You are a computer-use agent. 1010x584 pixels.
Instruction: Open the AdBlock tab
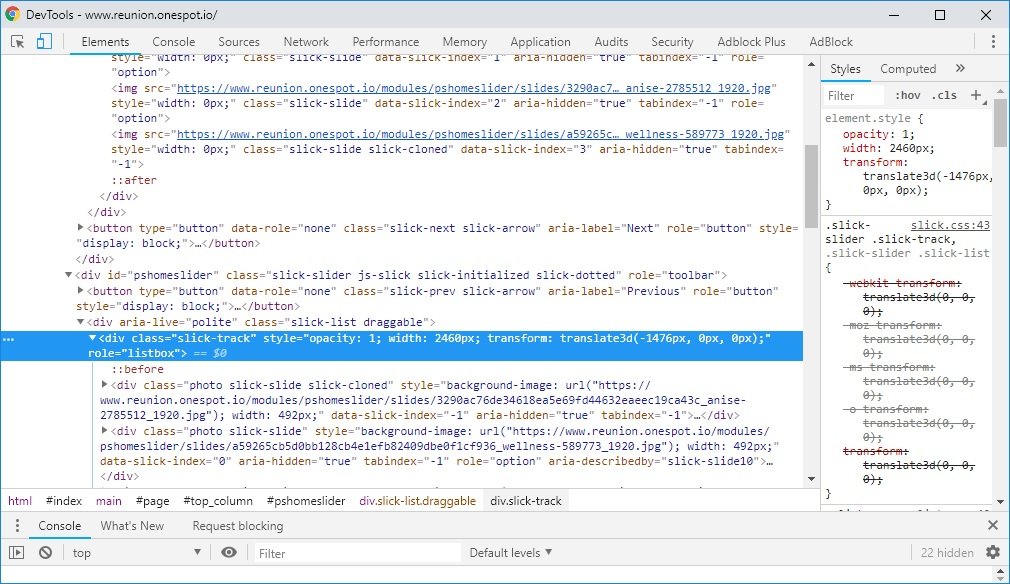(x=831, y=42)
